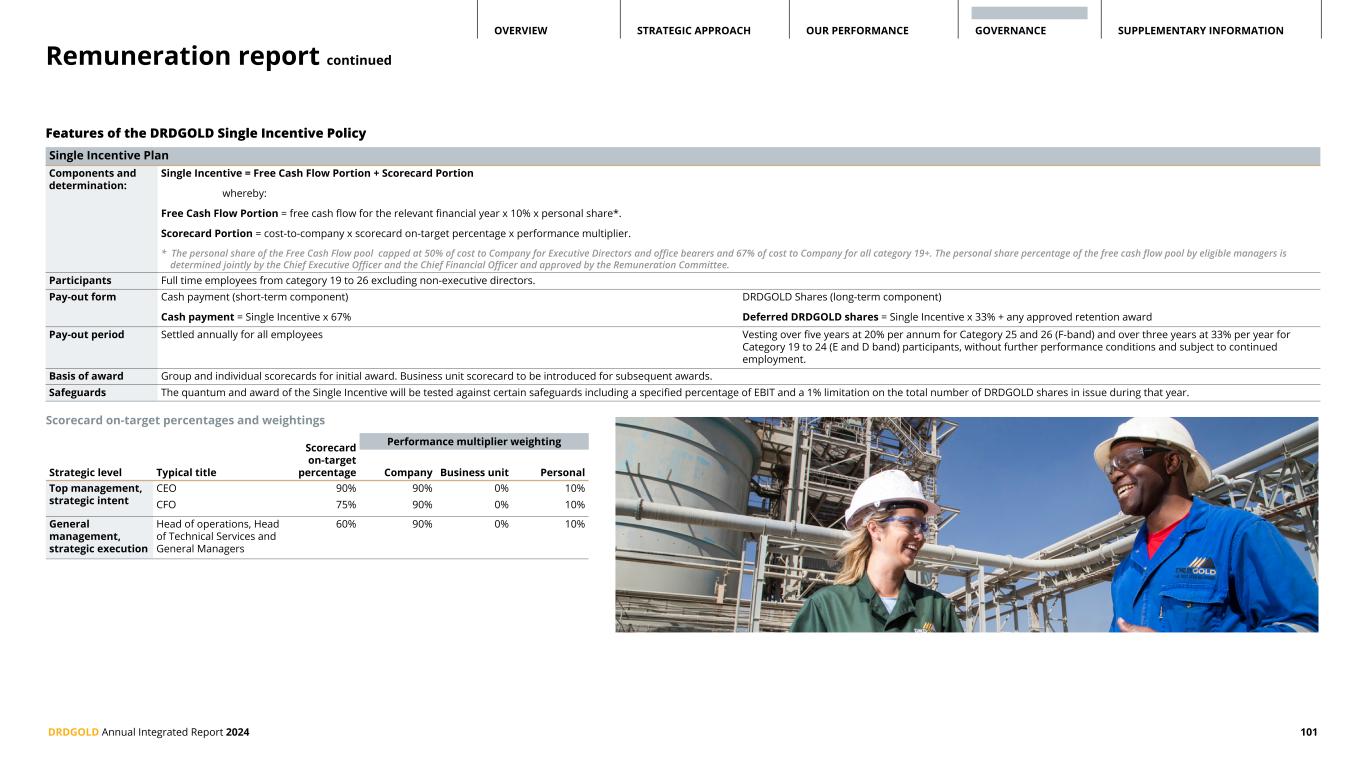The width and height of the screenshot is (1365, 767).
Task: Go to the OUR PERFORMANCE tab
Action: 857,31
